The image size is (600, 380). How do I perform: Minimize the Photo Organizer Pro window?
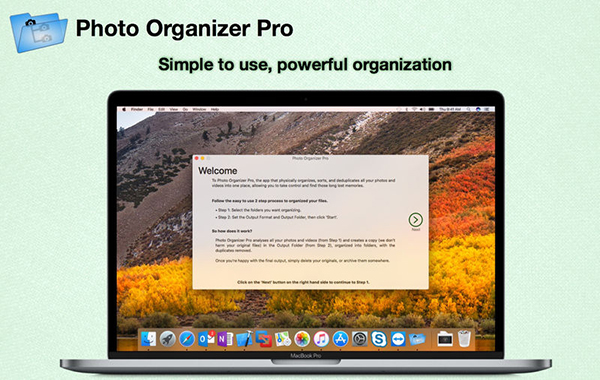click(x=202, y=158)
